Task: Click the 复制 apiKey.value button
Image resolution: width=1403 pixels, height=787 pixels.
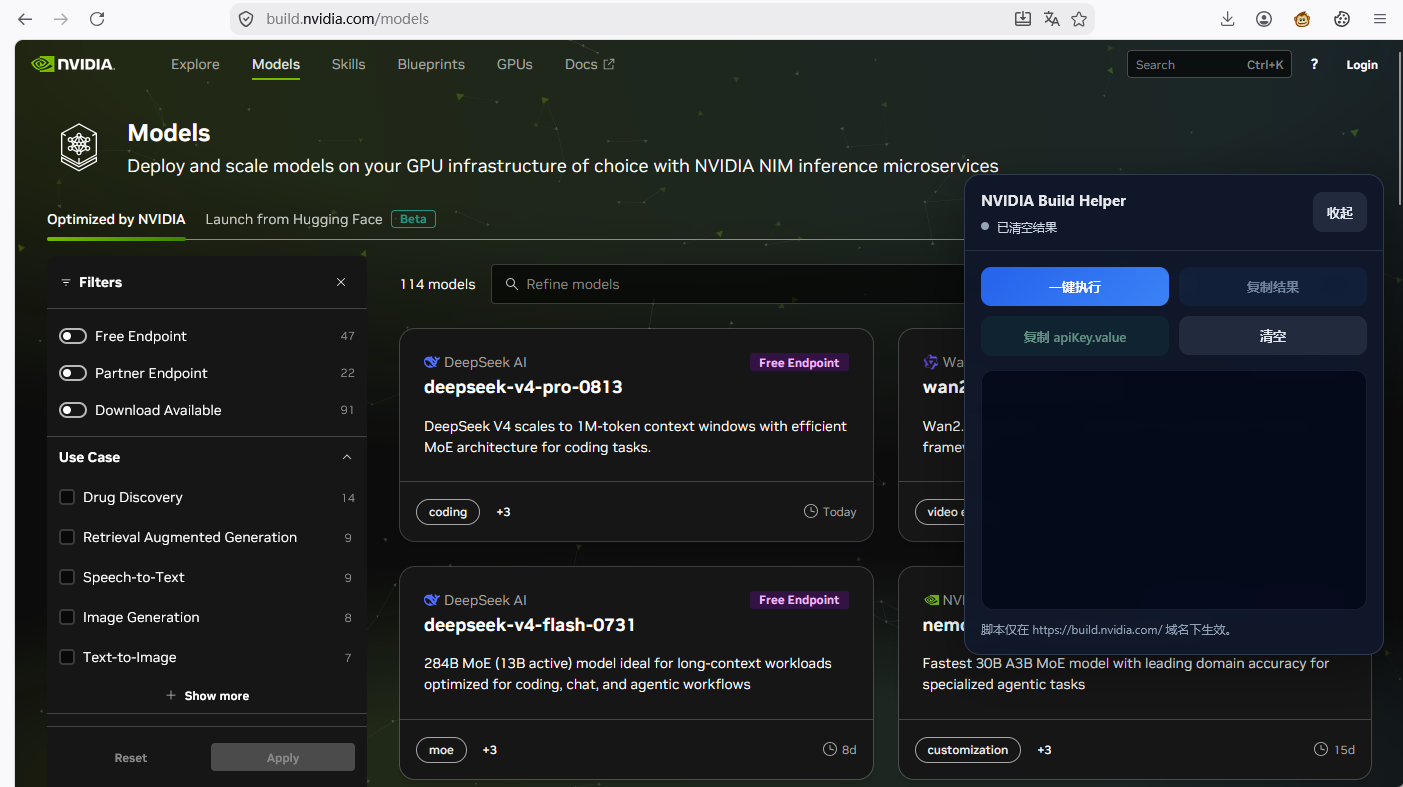Action: [1075, 336]
